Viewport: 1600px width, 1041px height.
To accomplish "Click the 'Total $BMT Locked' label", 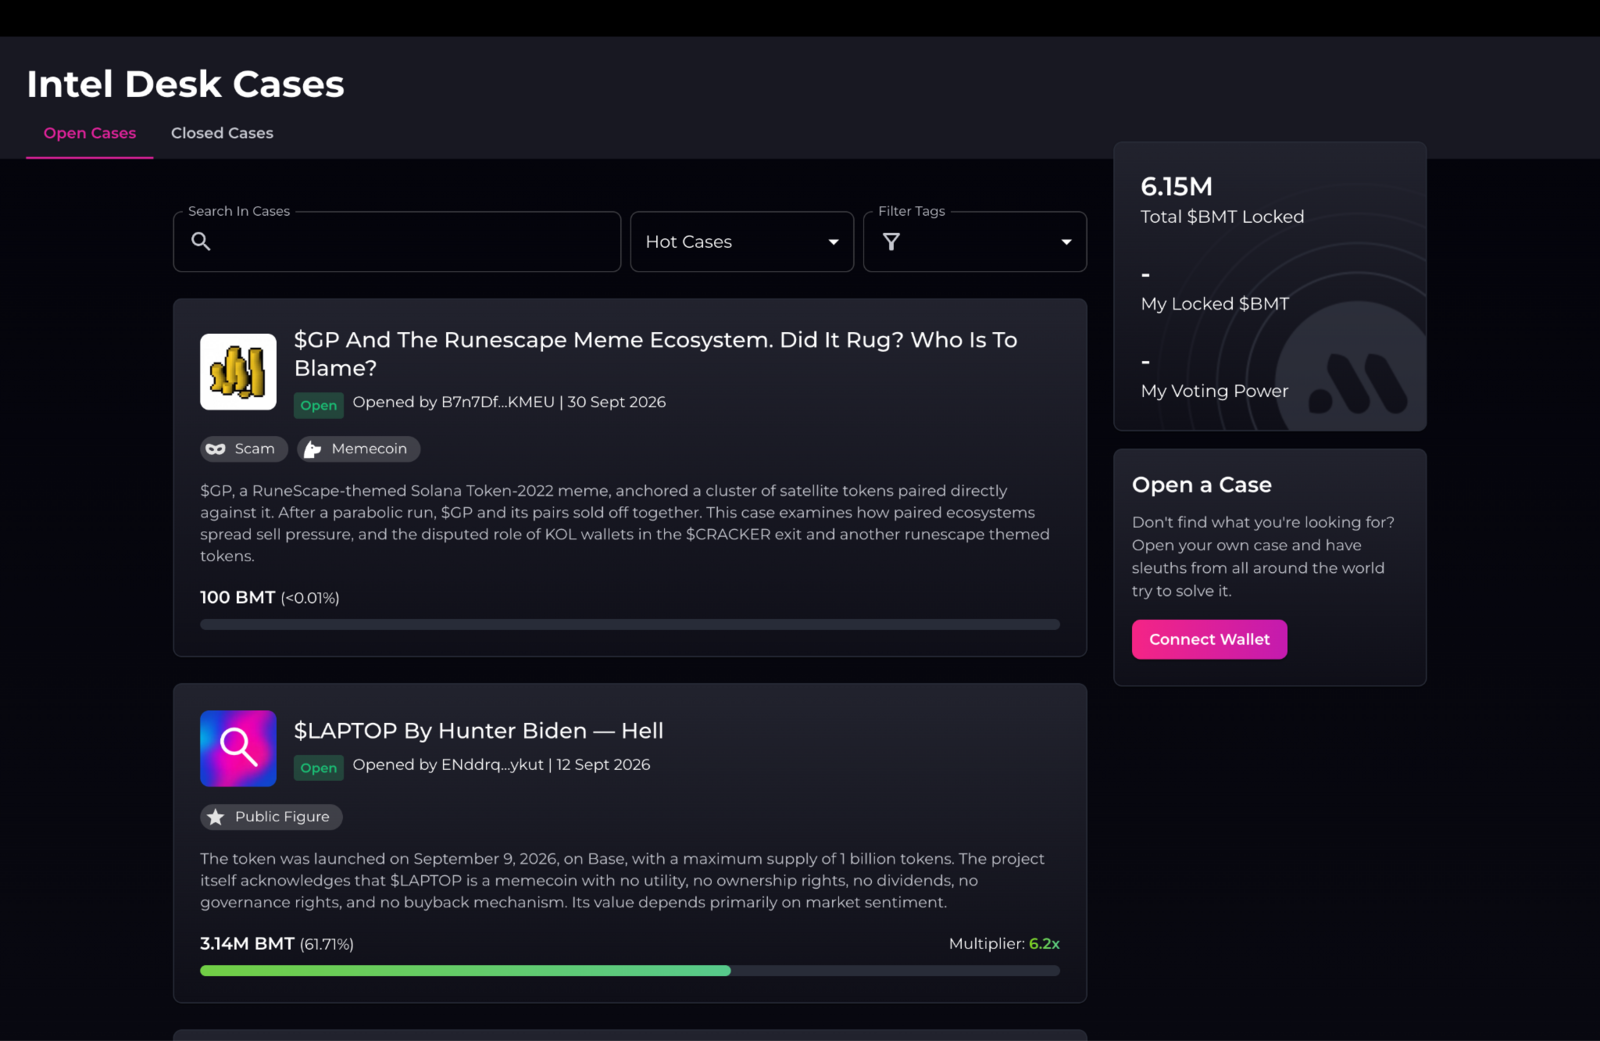I will (1223, 217).
